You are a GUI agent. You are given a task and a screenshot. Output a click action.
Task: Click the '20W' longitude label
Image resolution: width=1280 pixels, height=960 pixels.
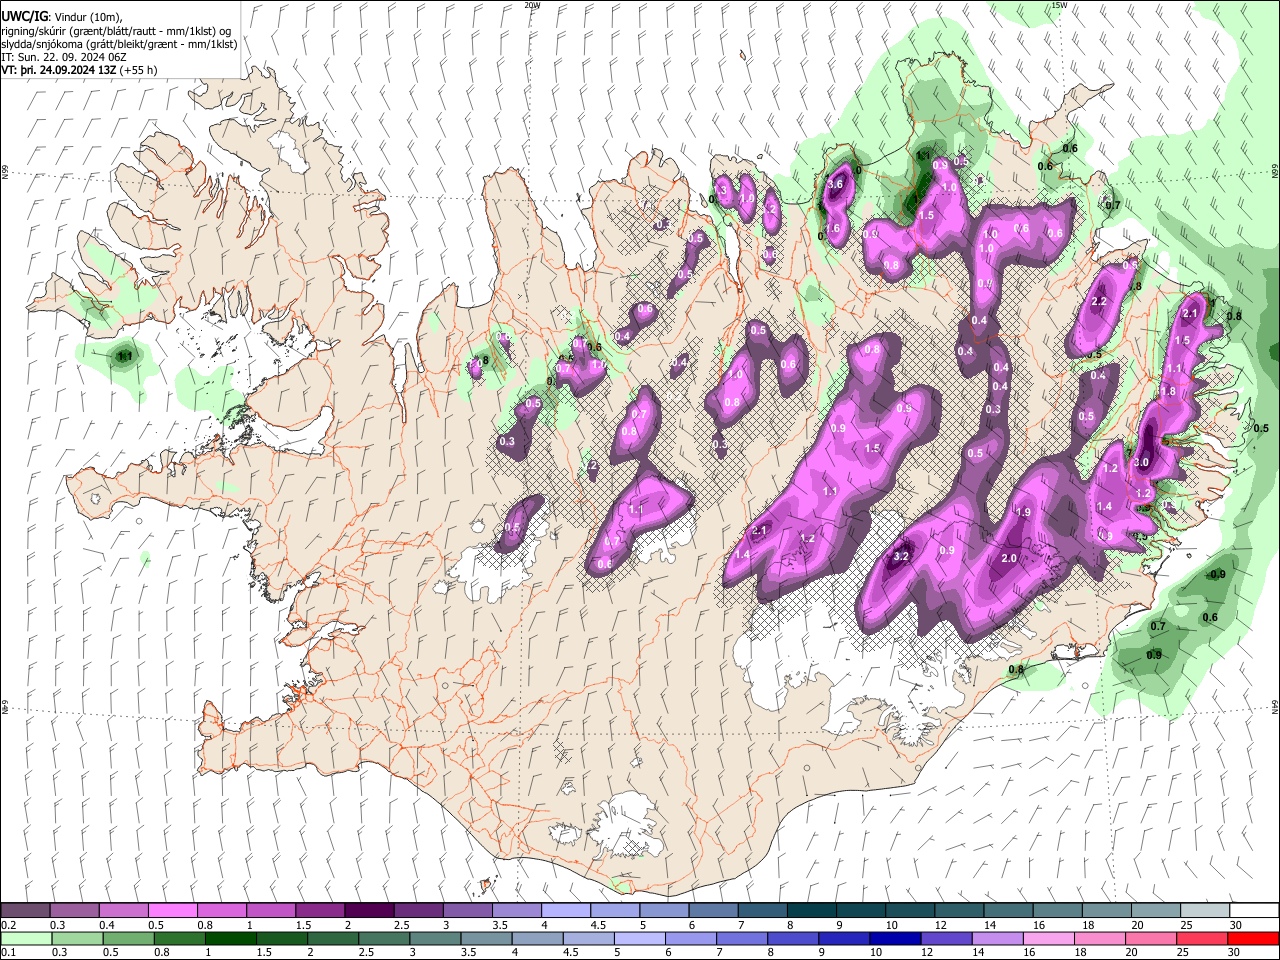(x=531, y=5)
